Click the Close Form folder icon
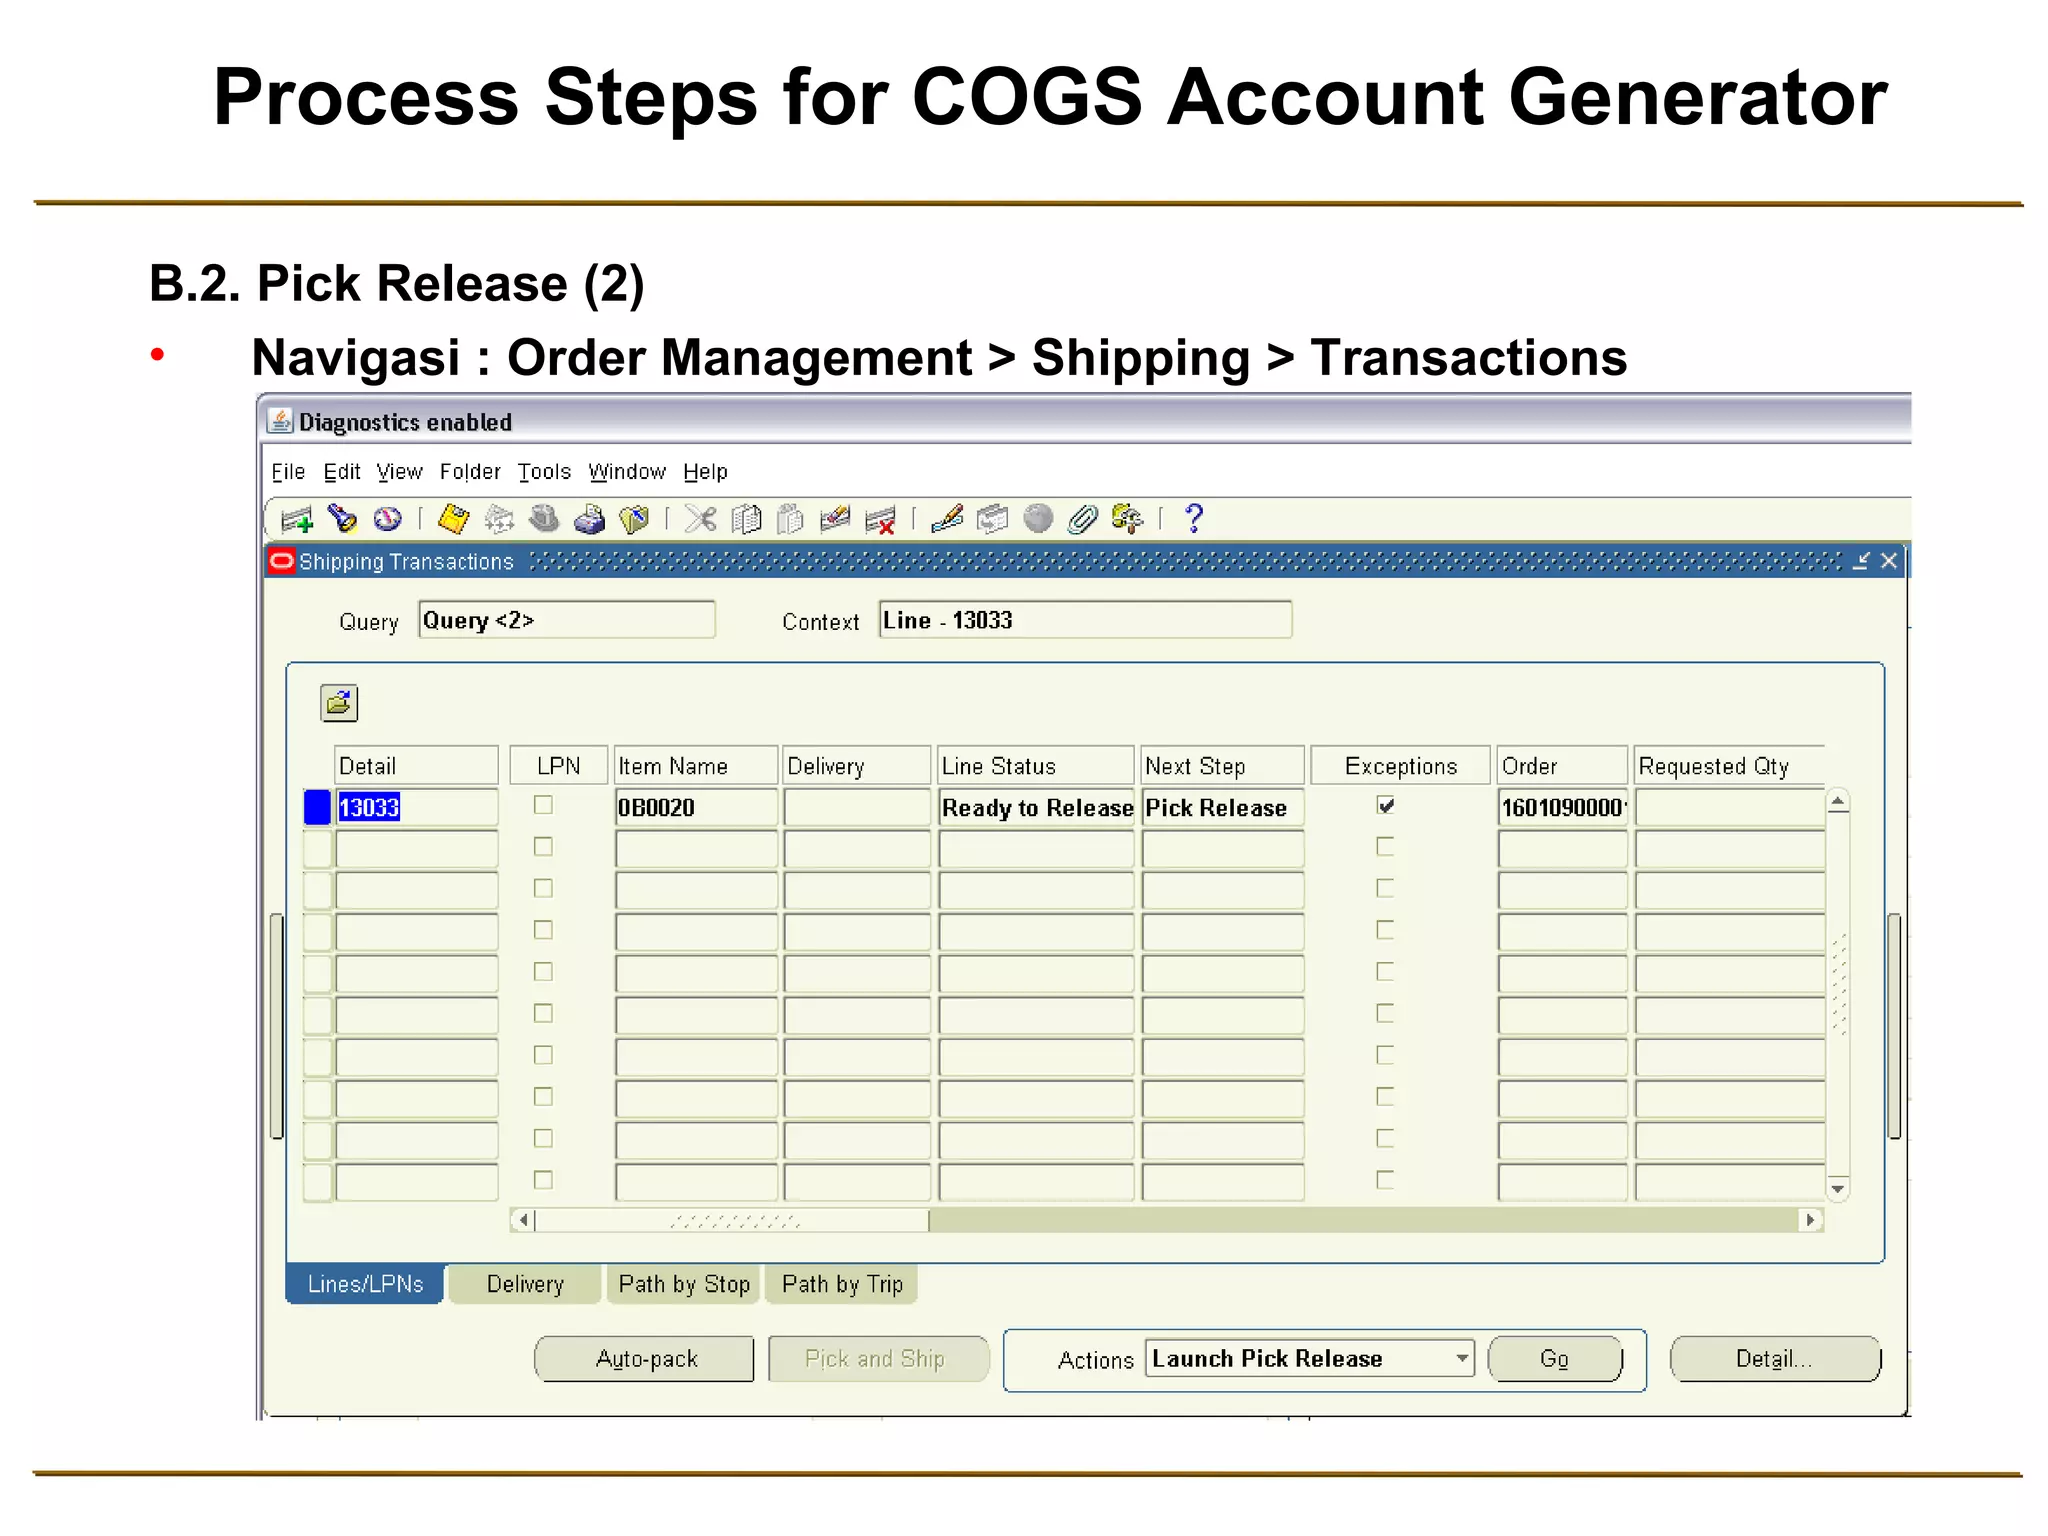This screenshot has width=2048, height=1536. pos(634,519)
